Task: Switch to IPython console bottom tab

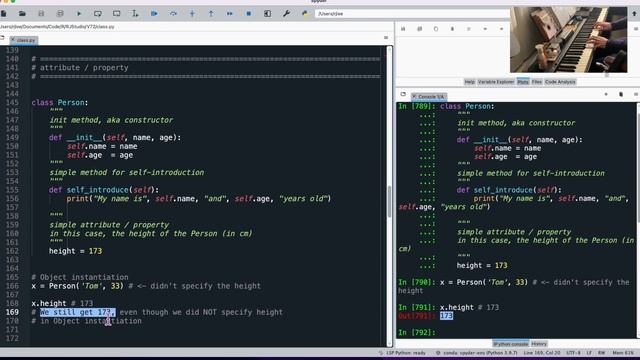Action: 510,344
